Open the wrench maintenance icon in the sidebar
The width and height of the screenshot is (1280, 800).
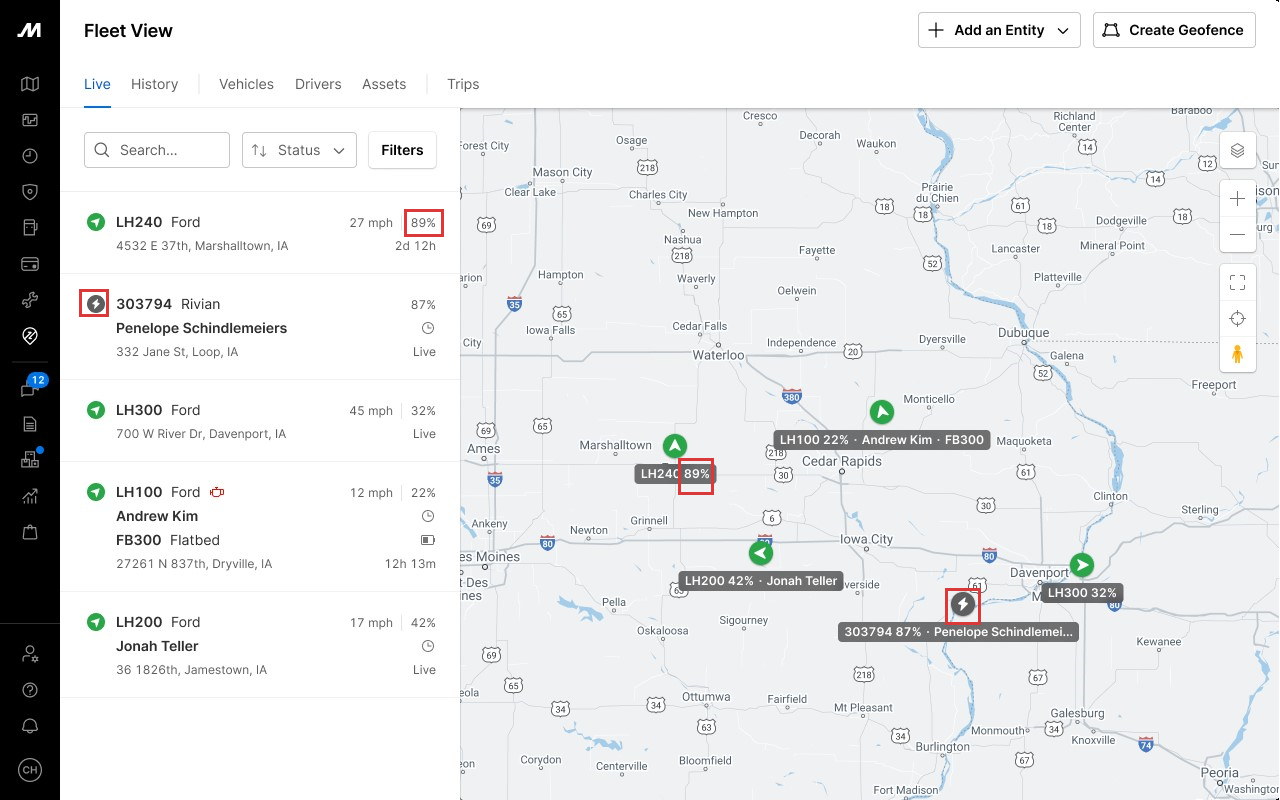coord(30,300)
